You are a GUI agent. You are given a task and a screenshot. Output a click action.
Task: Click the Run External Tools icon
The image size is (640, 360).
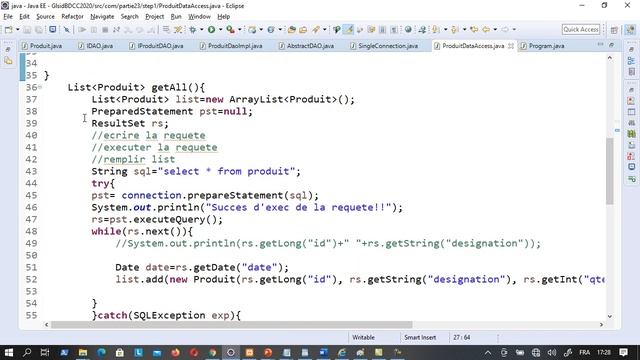coord(231,30)
